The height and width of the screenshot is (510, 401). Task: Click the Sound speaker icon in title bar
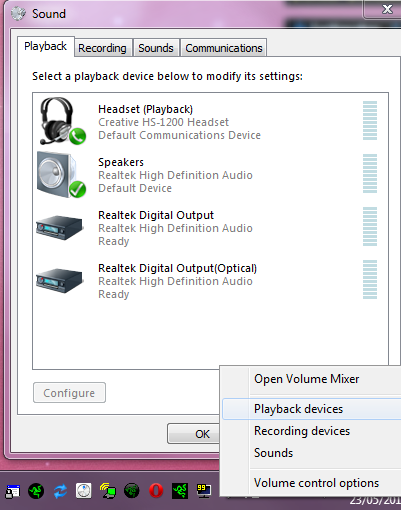tap(18, 13)
